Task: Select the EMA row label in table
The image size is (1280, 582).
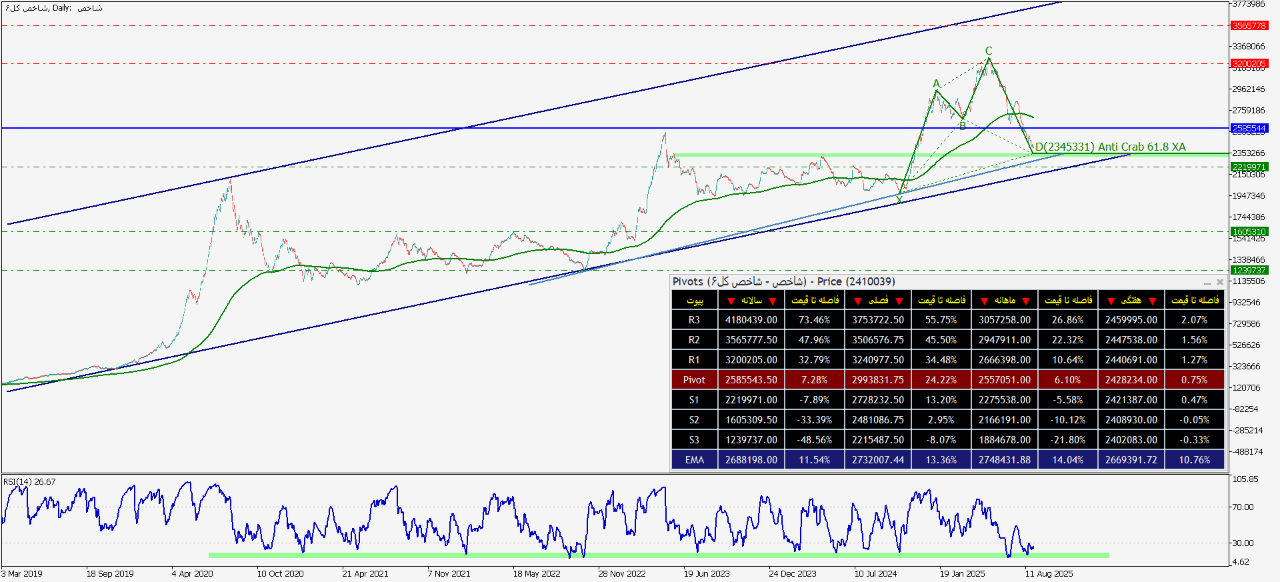Action: pos(694,460)
